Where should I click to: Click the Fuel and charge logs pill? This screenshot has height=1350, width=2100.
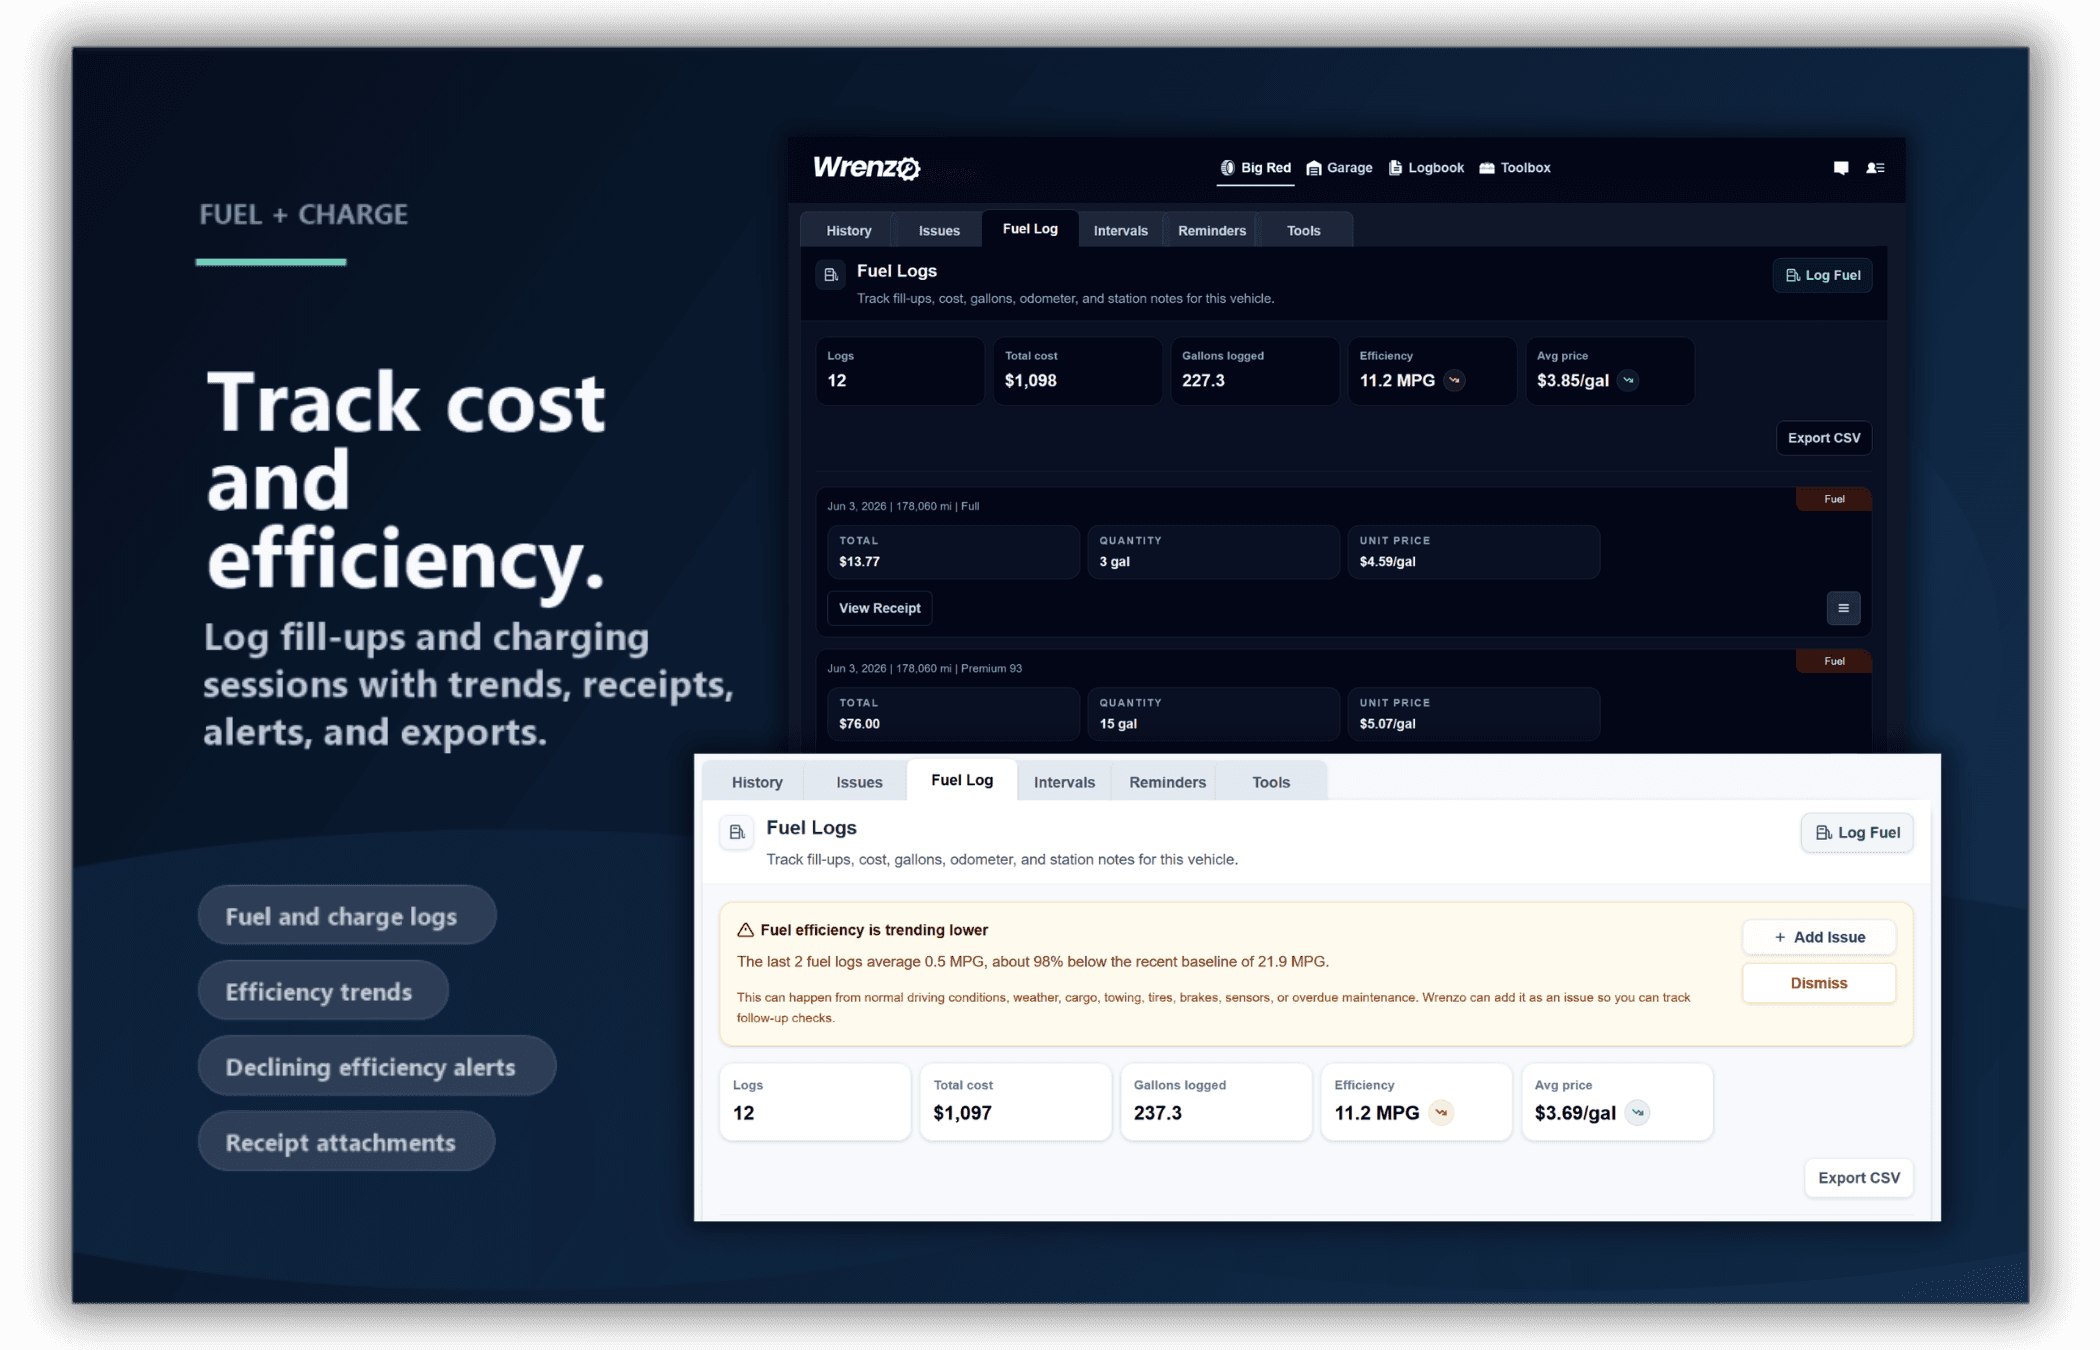pyautogui.click(x=346, y=915)
